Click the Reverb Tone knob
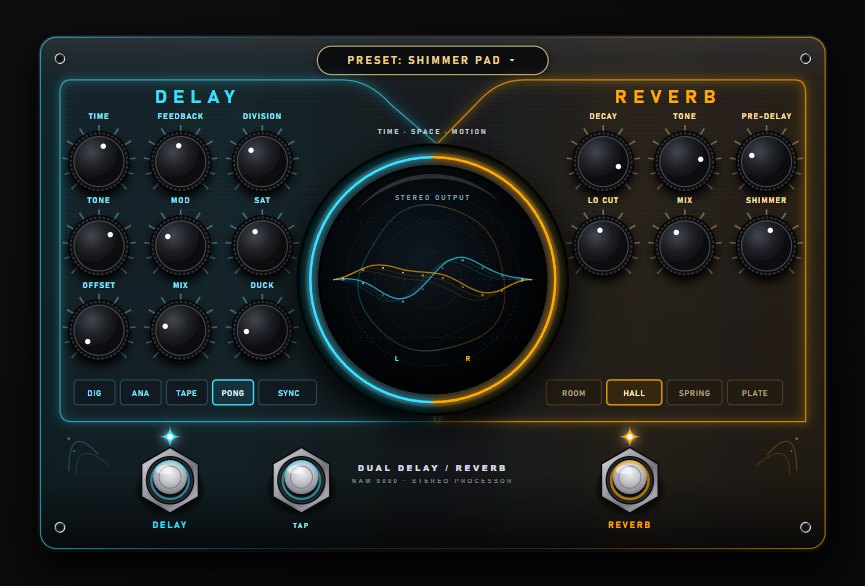The height and width of the screenshot is (586, 865). click(x=685, y=162)
